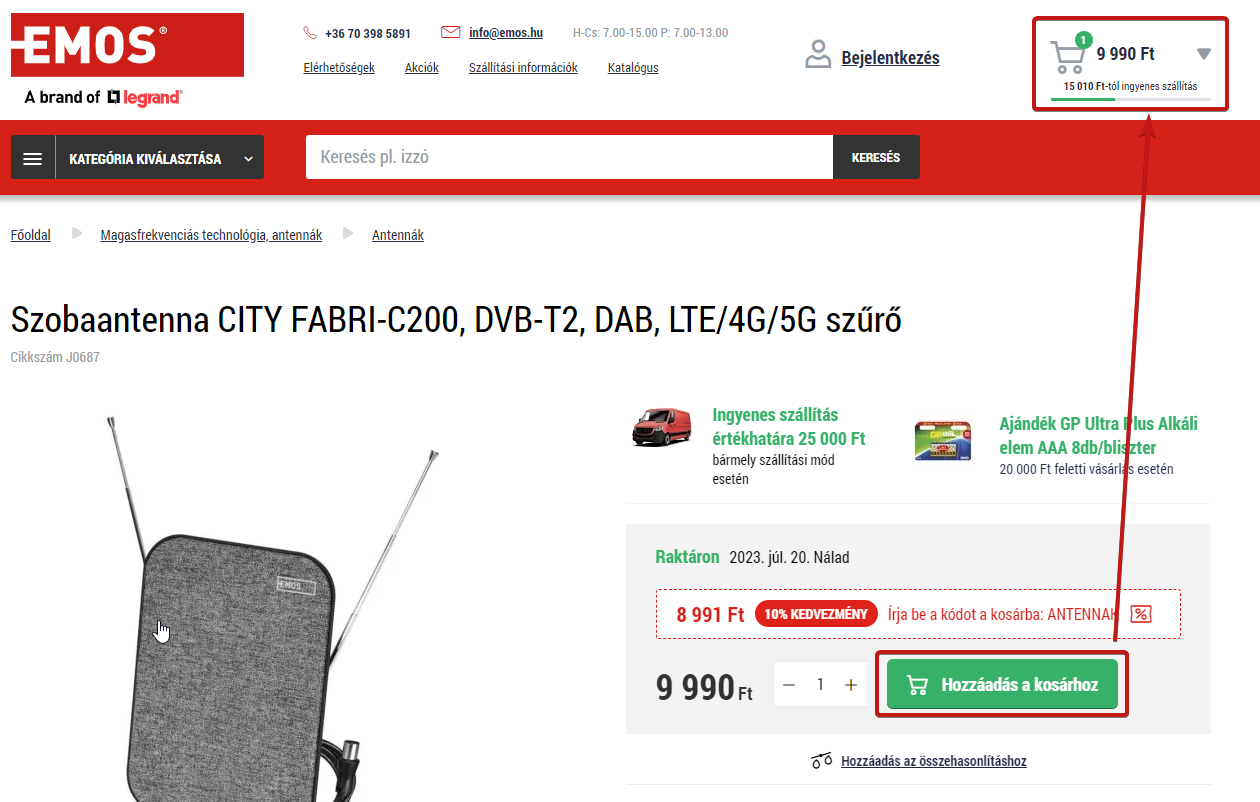
Task: Open the shopping cart icon
Action: 1068,56
